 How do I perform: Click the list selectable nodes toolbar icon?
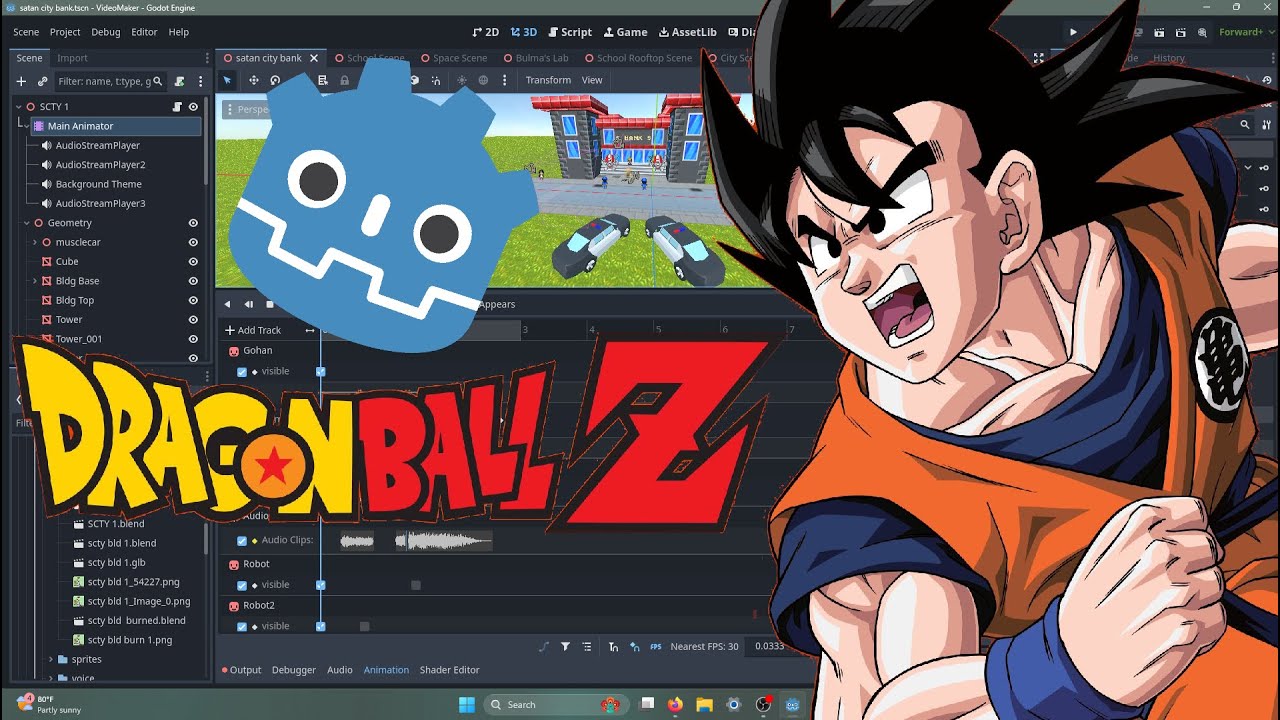pos(322,80)
